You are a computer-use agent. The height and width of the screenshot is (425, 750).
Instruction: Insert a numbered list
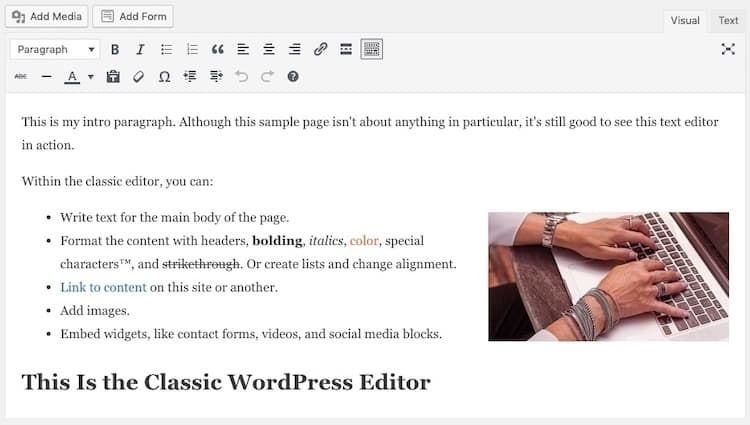(192, 49)
